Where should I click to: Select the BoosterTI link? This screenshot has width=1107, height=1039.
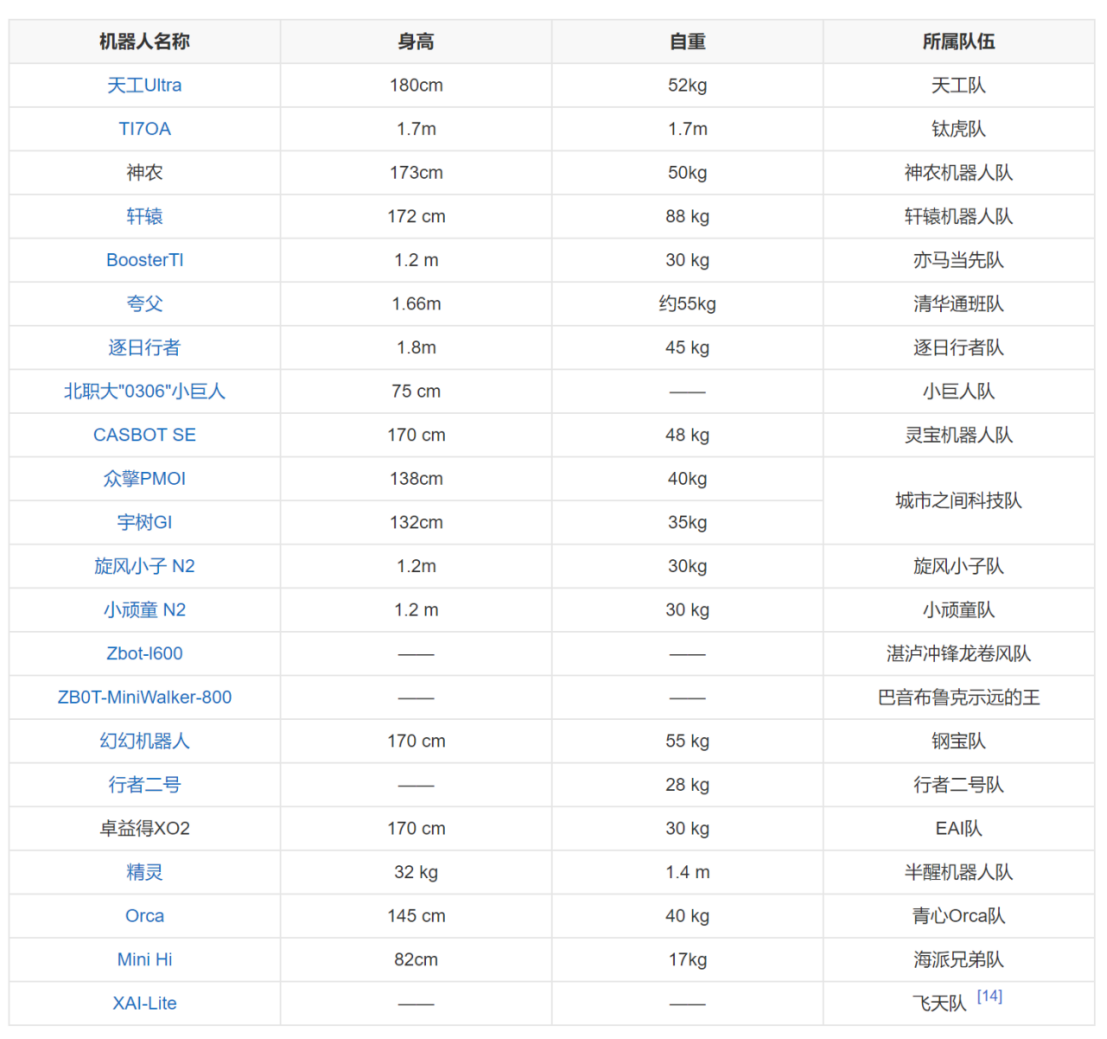coord(144,260)
